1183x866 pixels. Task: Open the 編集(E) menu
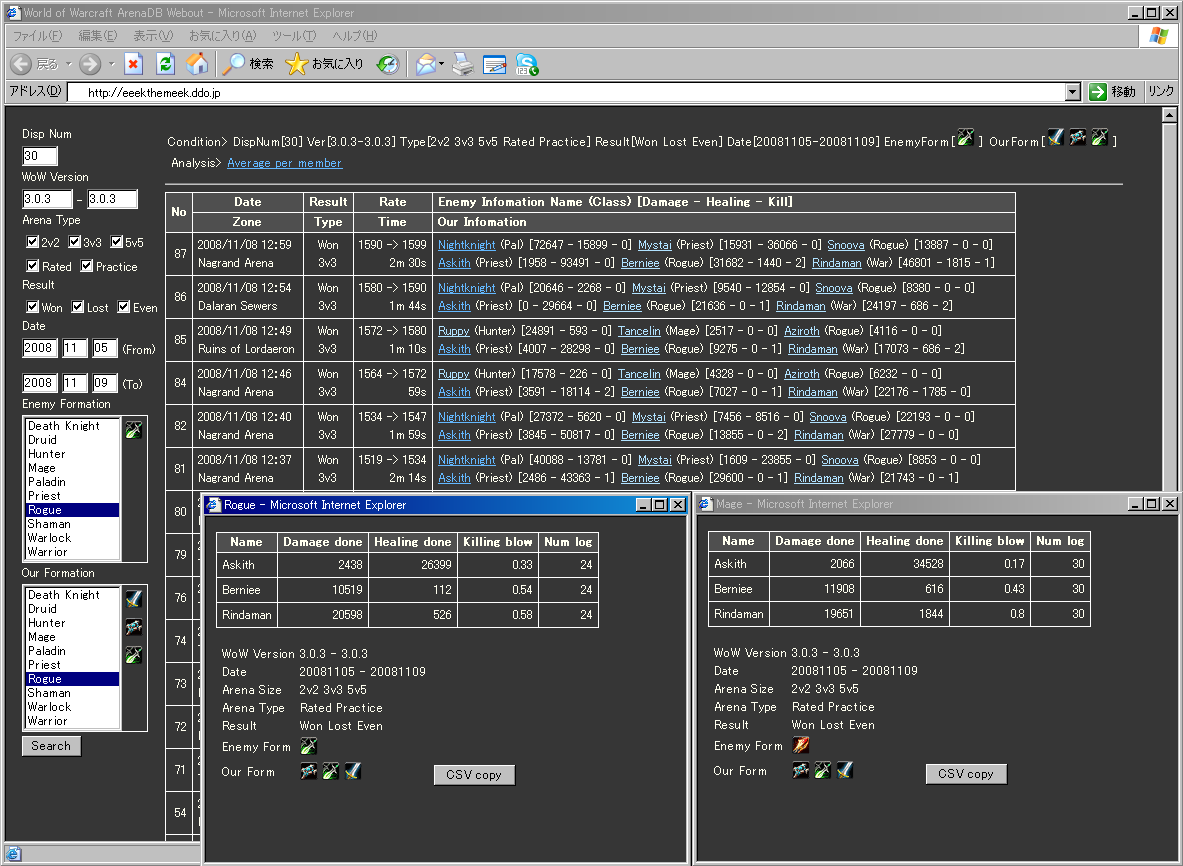click(98, 35)
